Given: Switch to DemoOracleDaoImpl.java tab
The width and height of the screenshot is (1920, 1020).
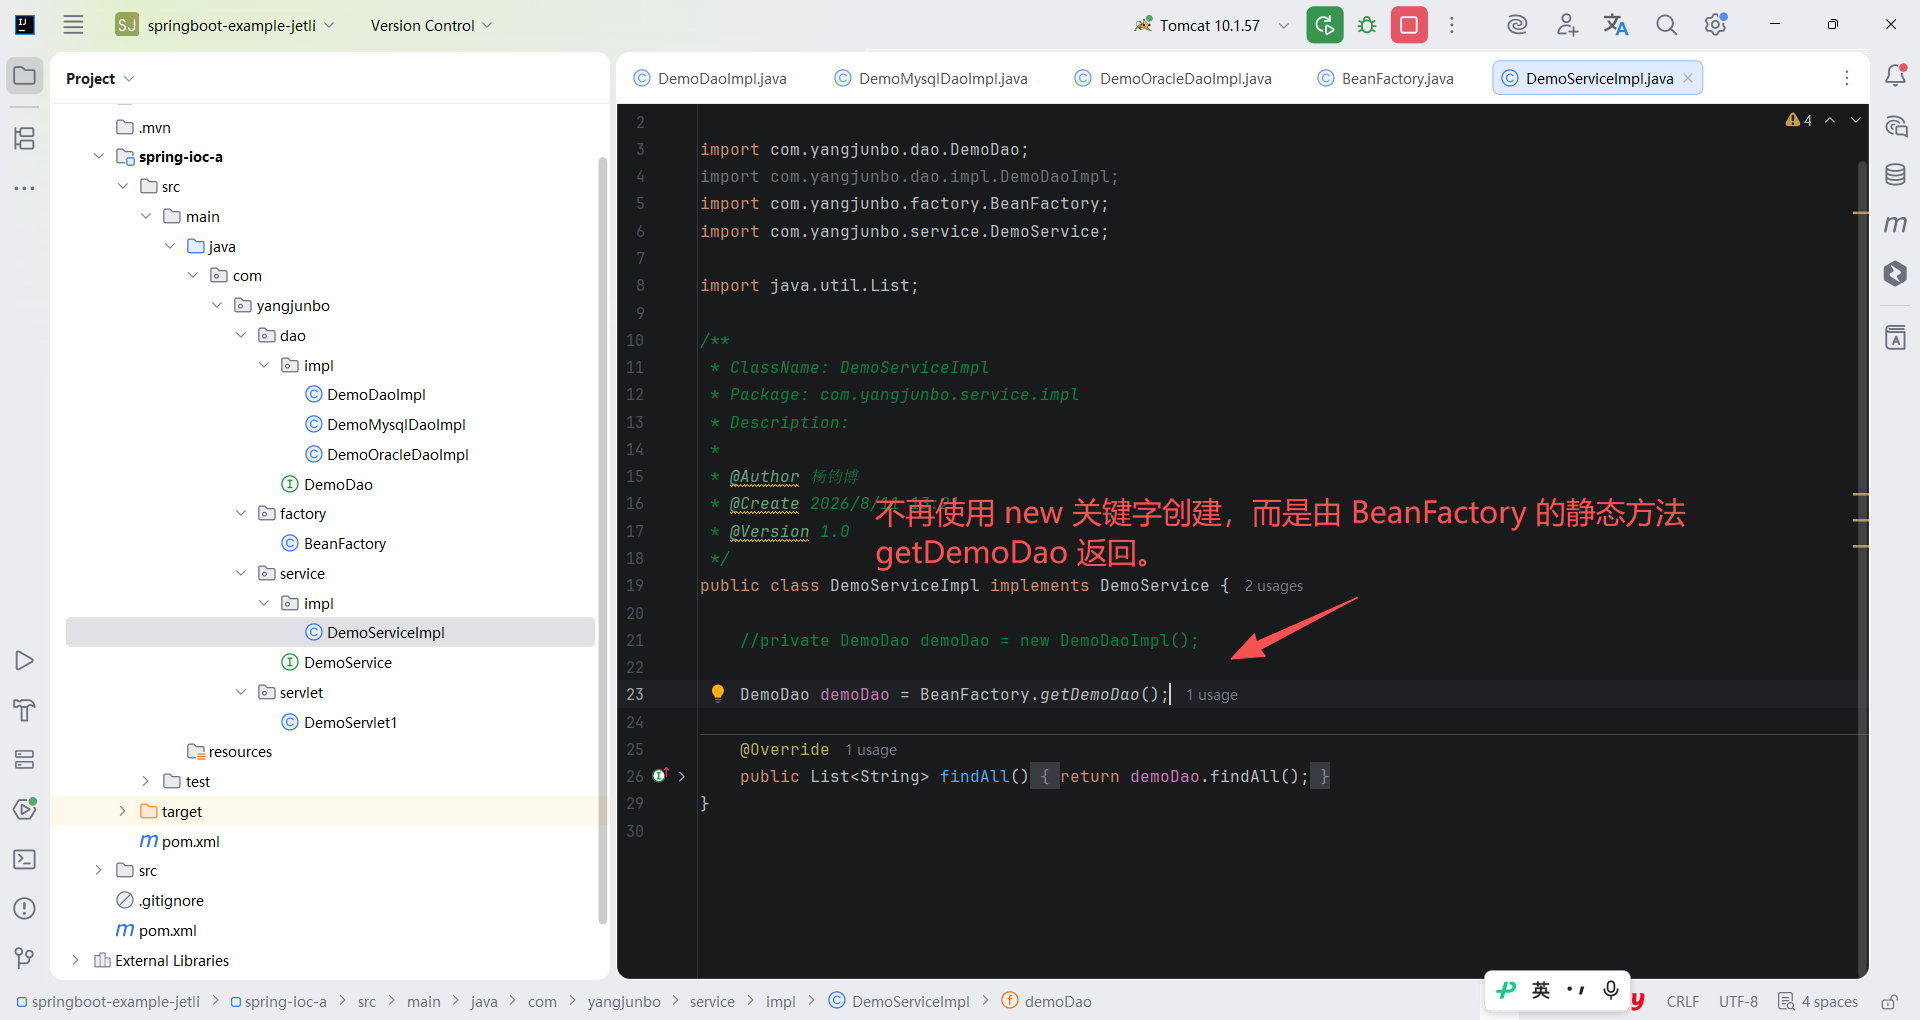Looking at the screenshot, I should coord(1173,78).
